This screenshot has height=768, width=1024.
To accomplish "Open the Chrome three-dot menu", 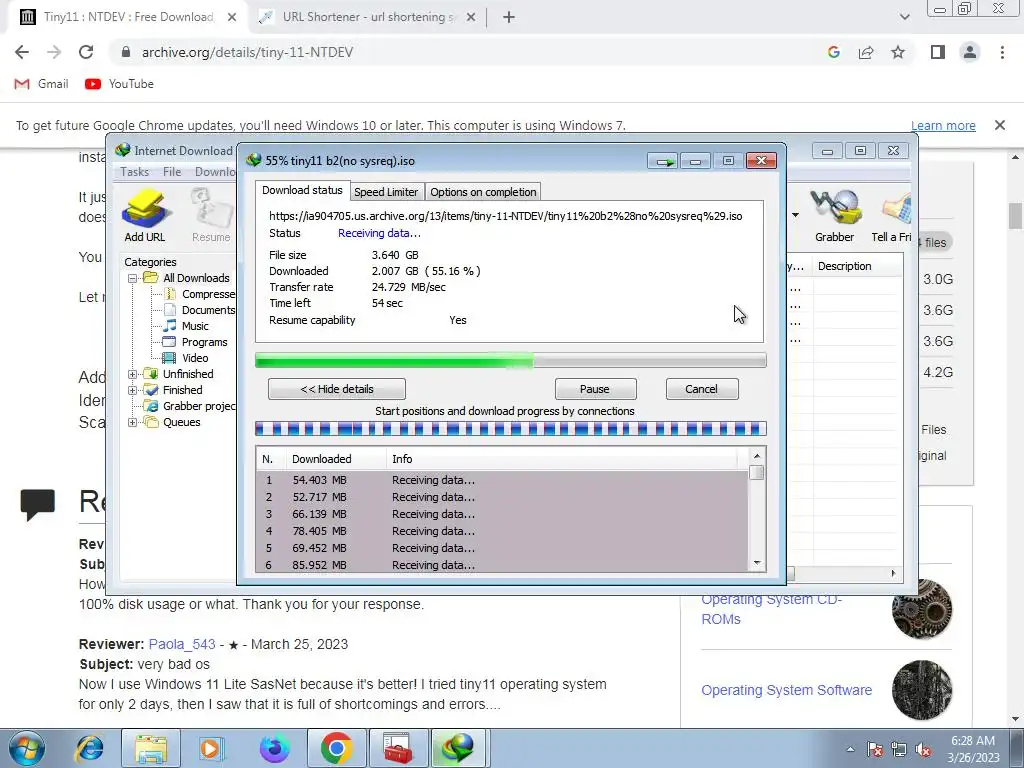I will coord(1002,52).
